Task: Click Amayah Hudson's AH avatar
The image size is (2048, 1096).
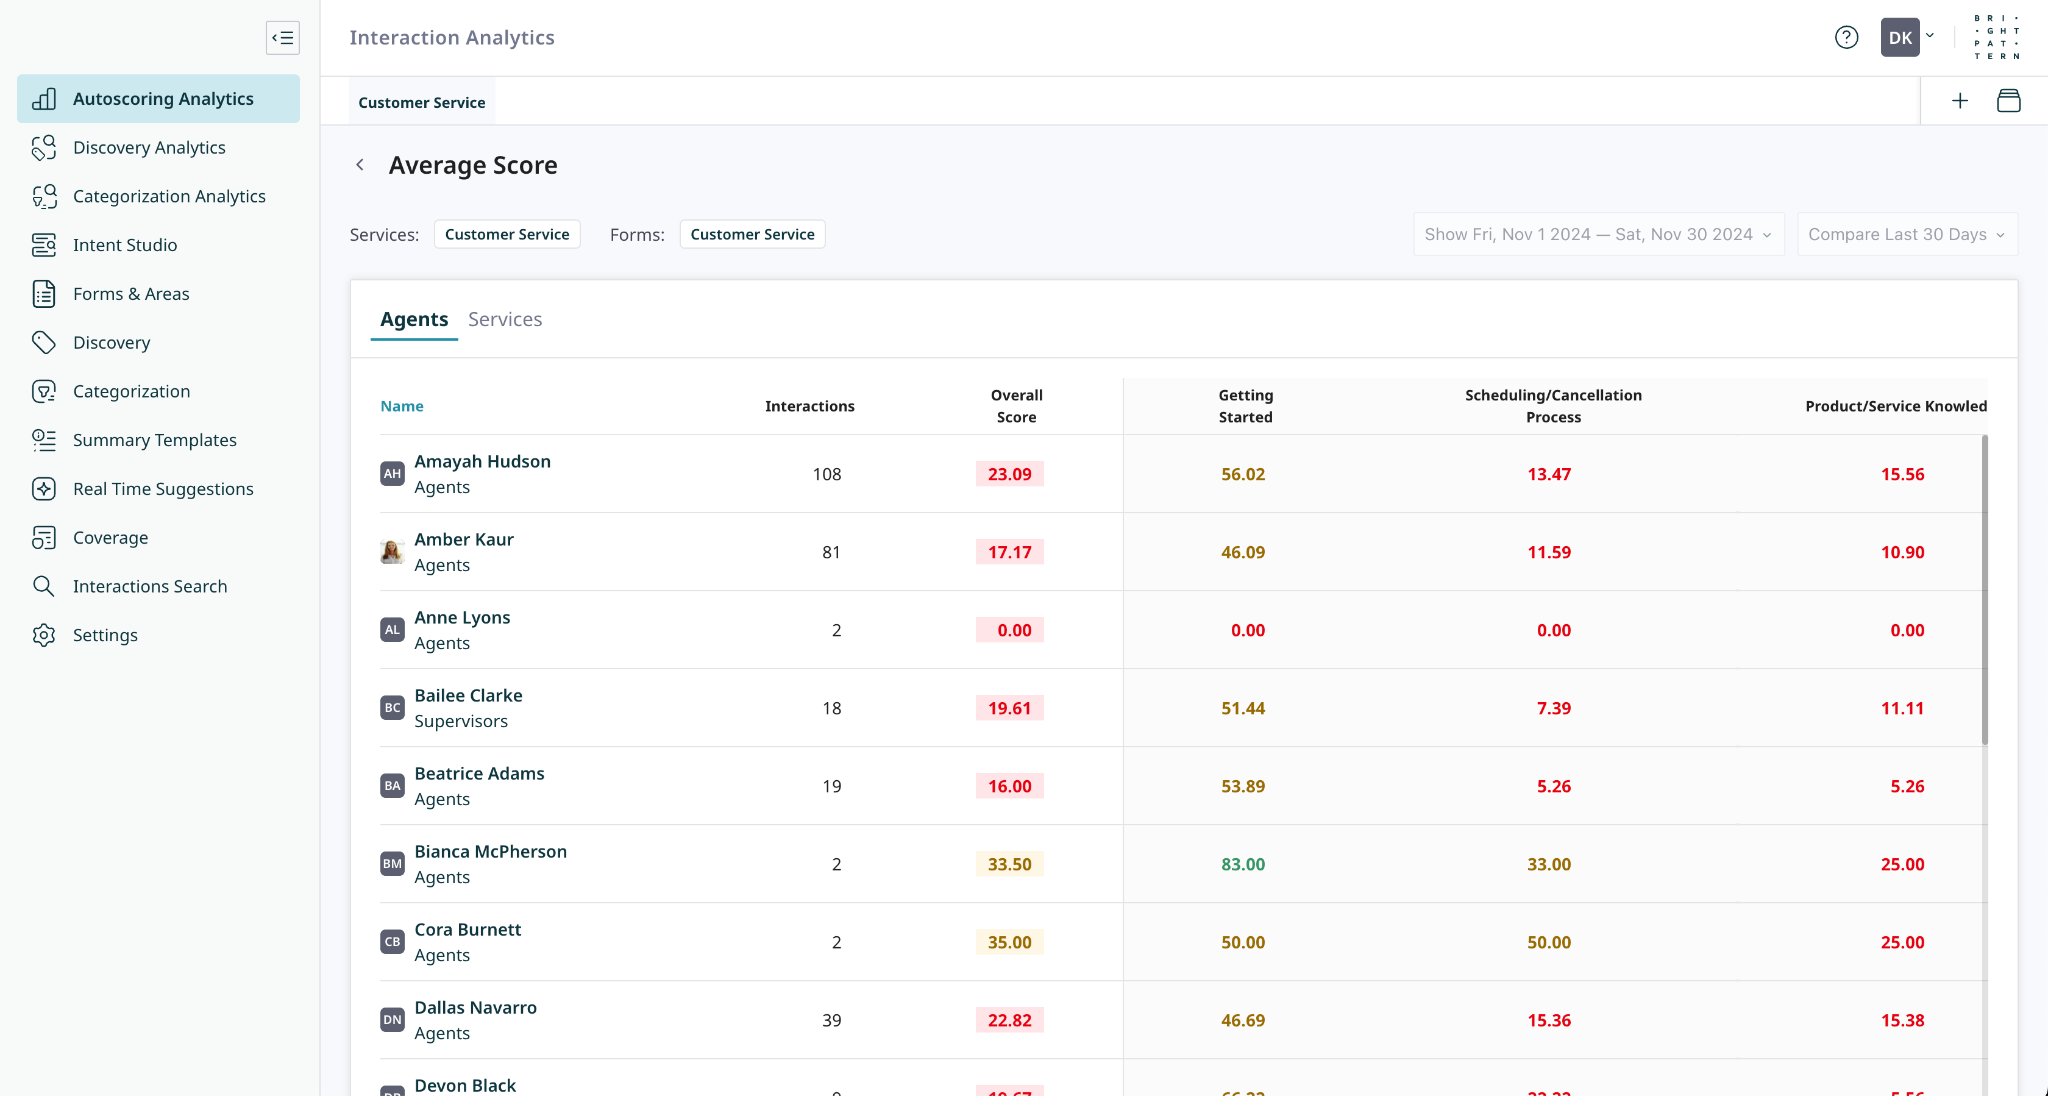Action: click(392, 474)
